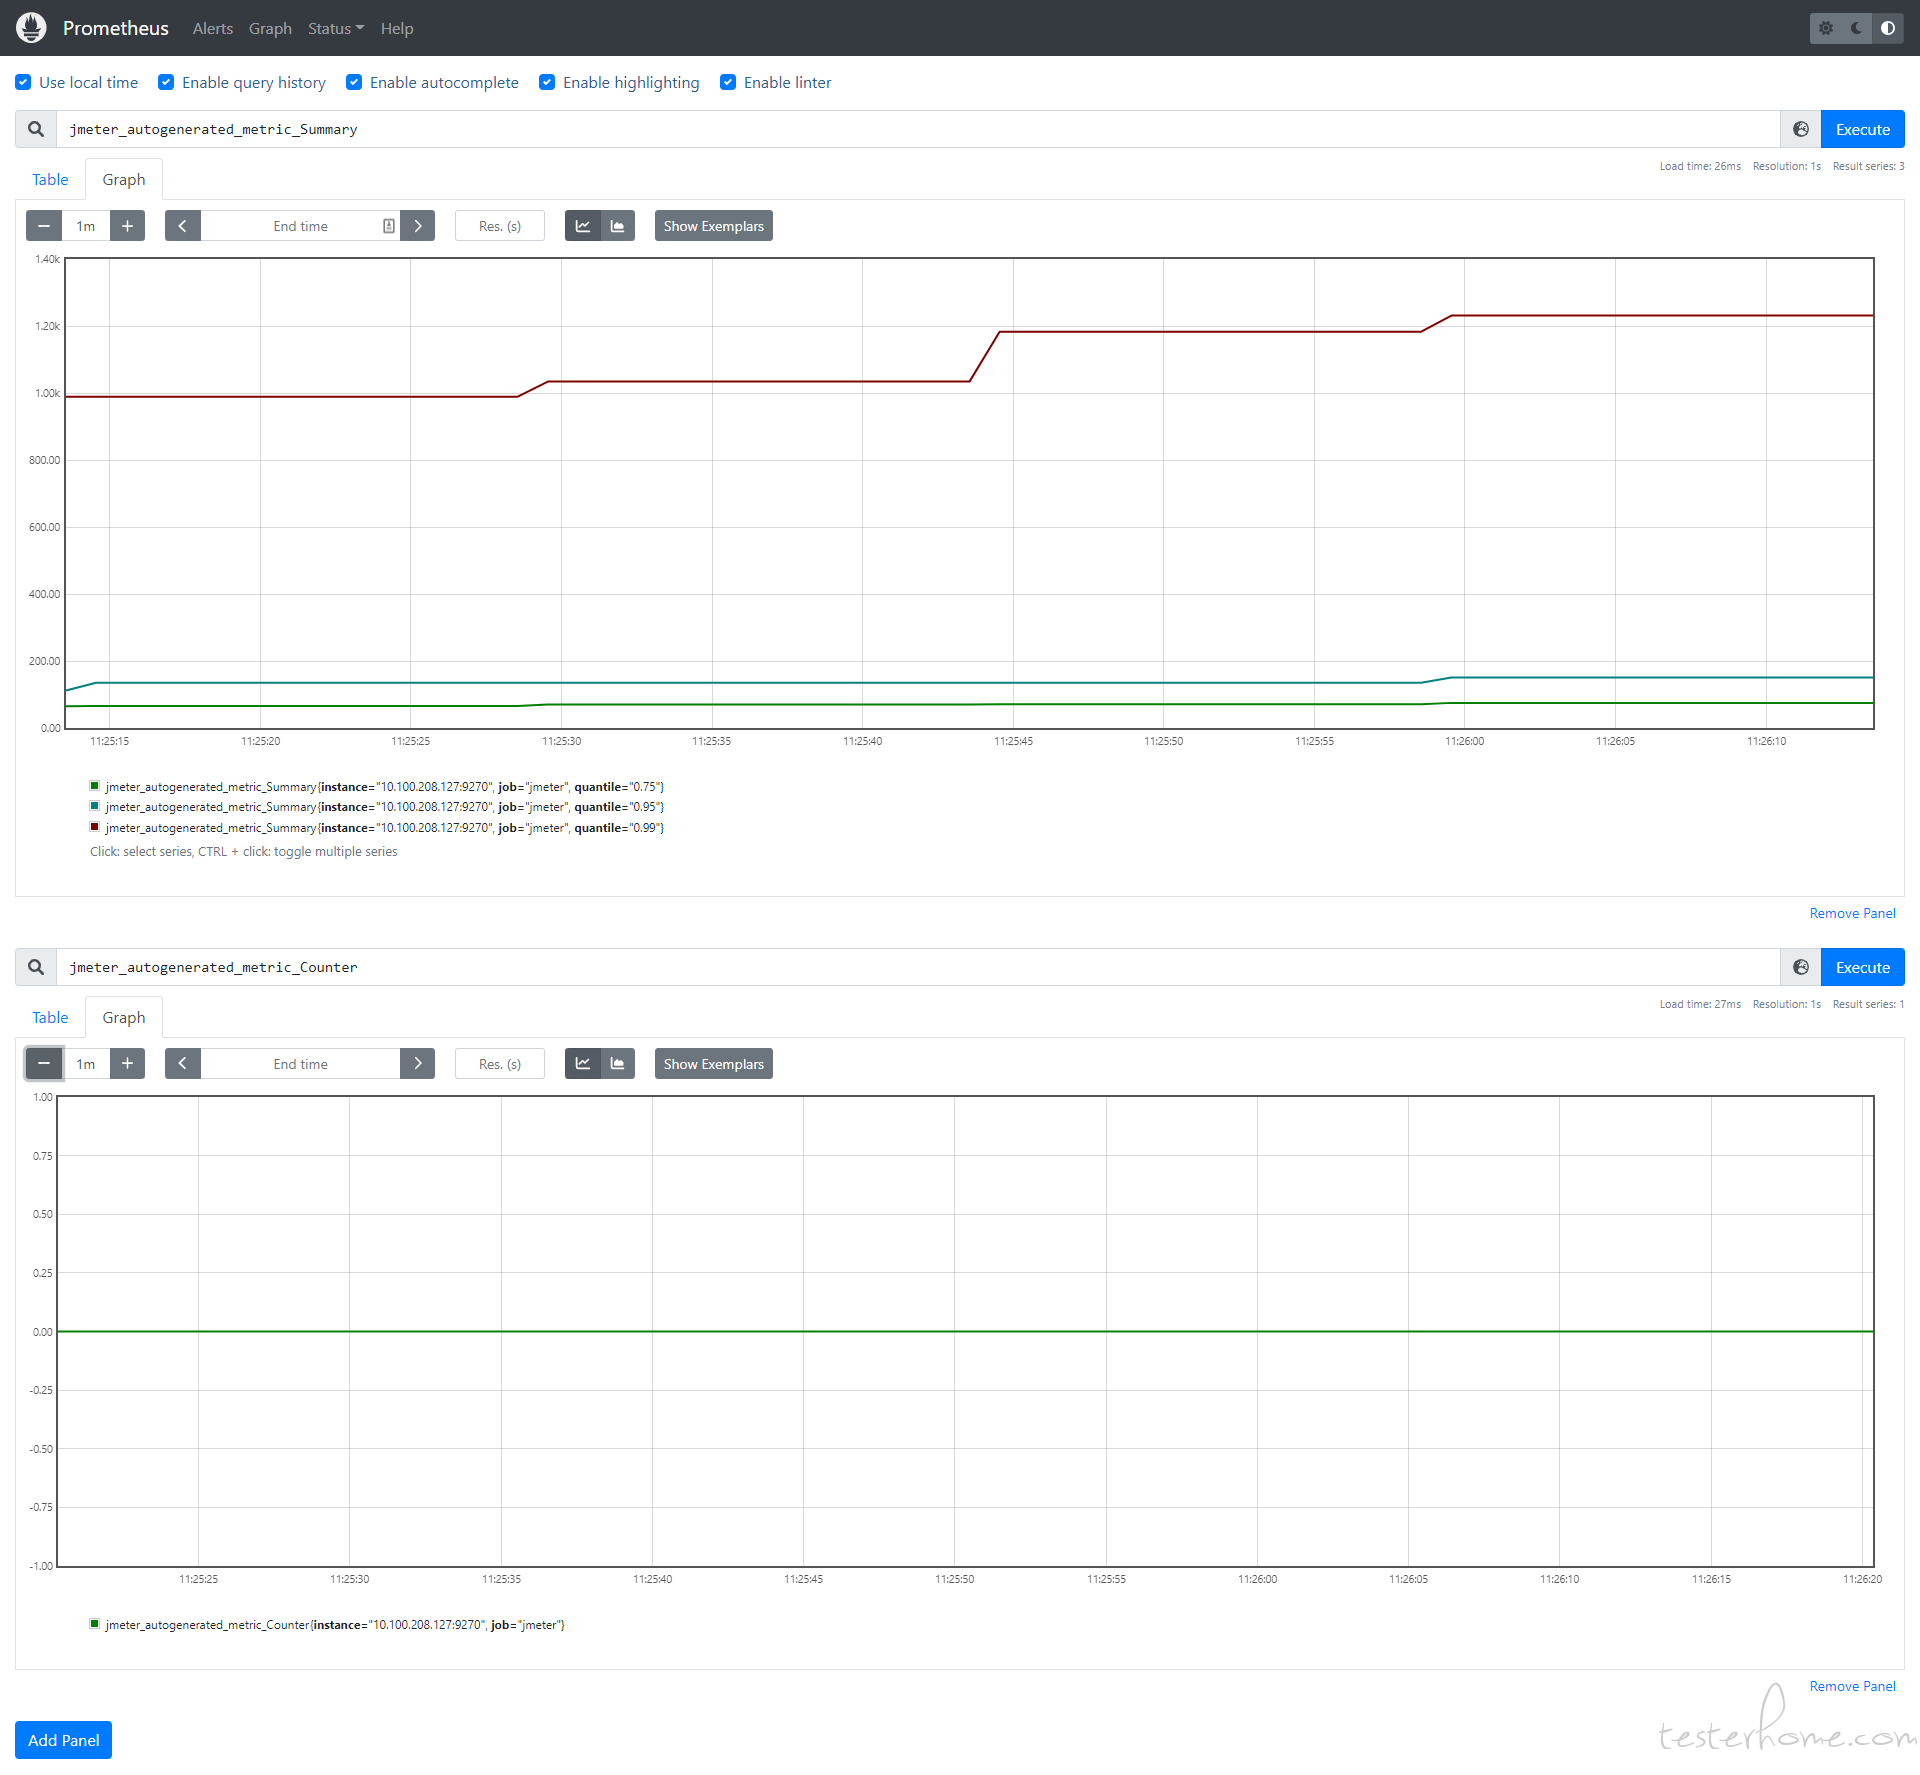Move the Summary end time backward
This screenshot has width=1920, height=1775.
pyautogui.click(x=183, y=226)
